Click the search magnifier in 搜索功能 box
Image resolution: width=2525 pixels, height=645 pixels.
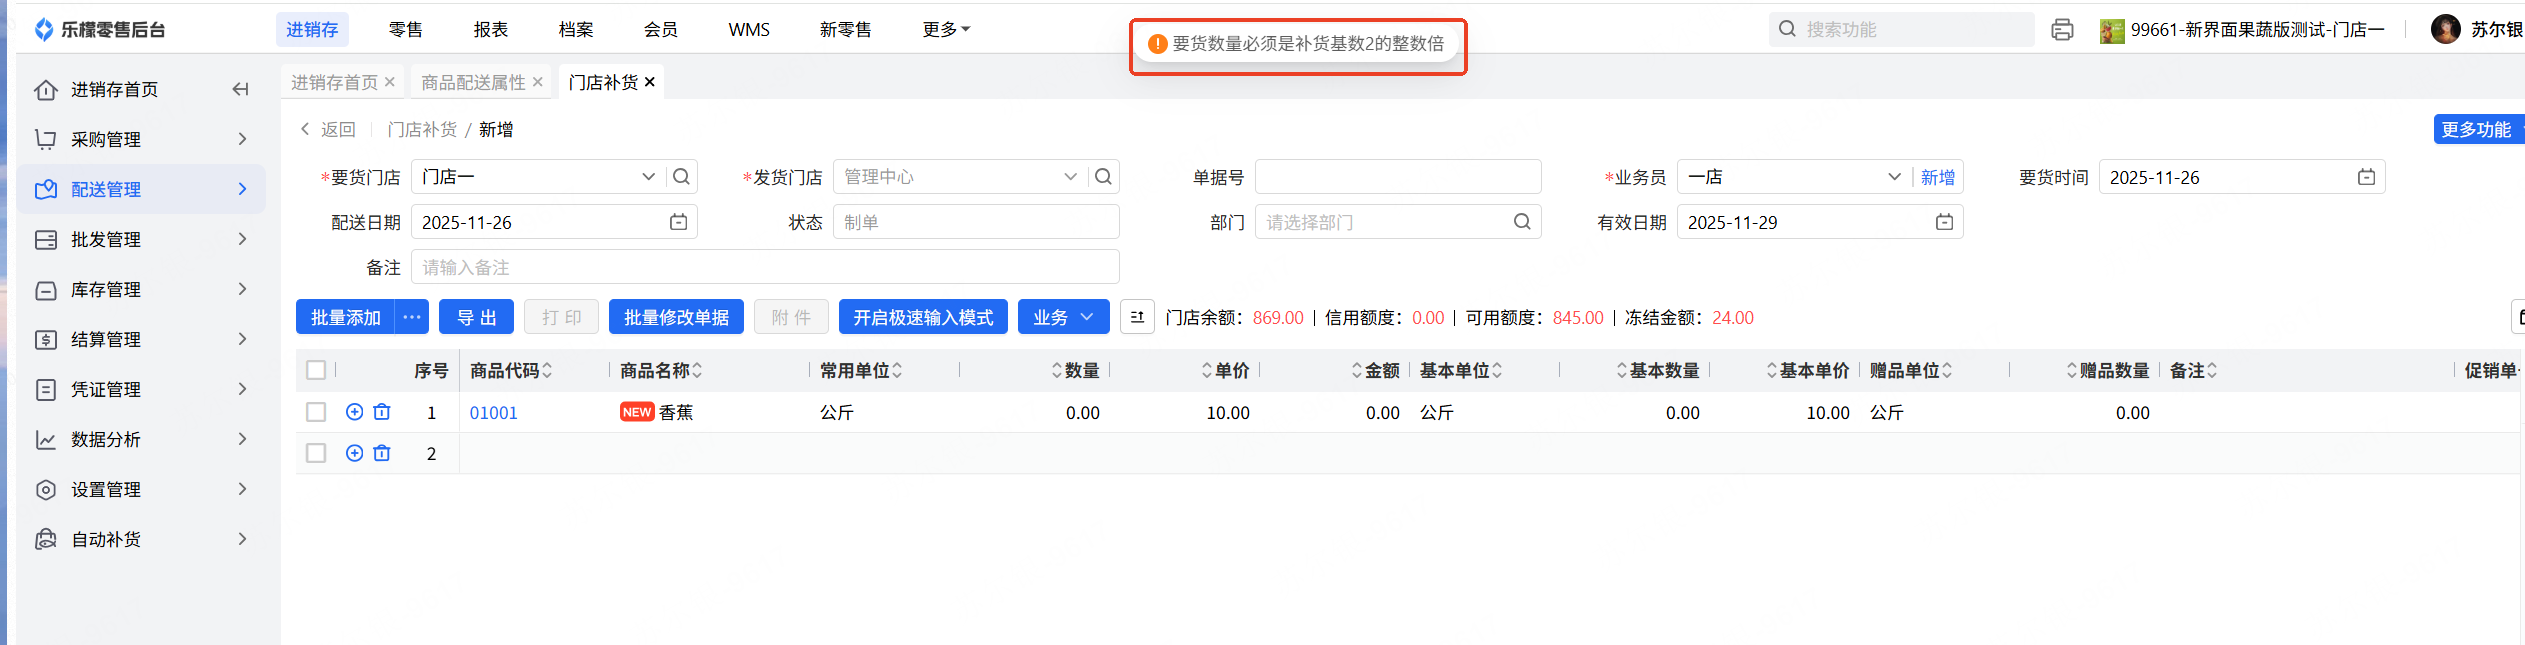click(x=1787, y=29)
